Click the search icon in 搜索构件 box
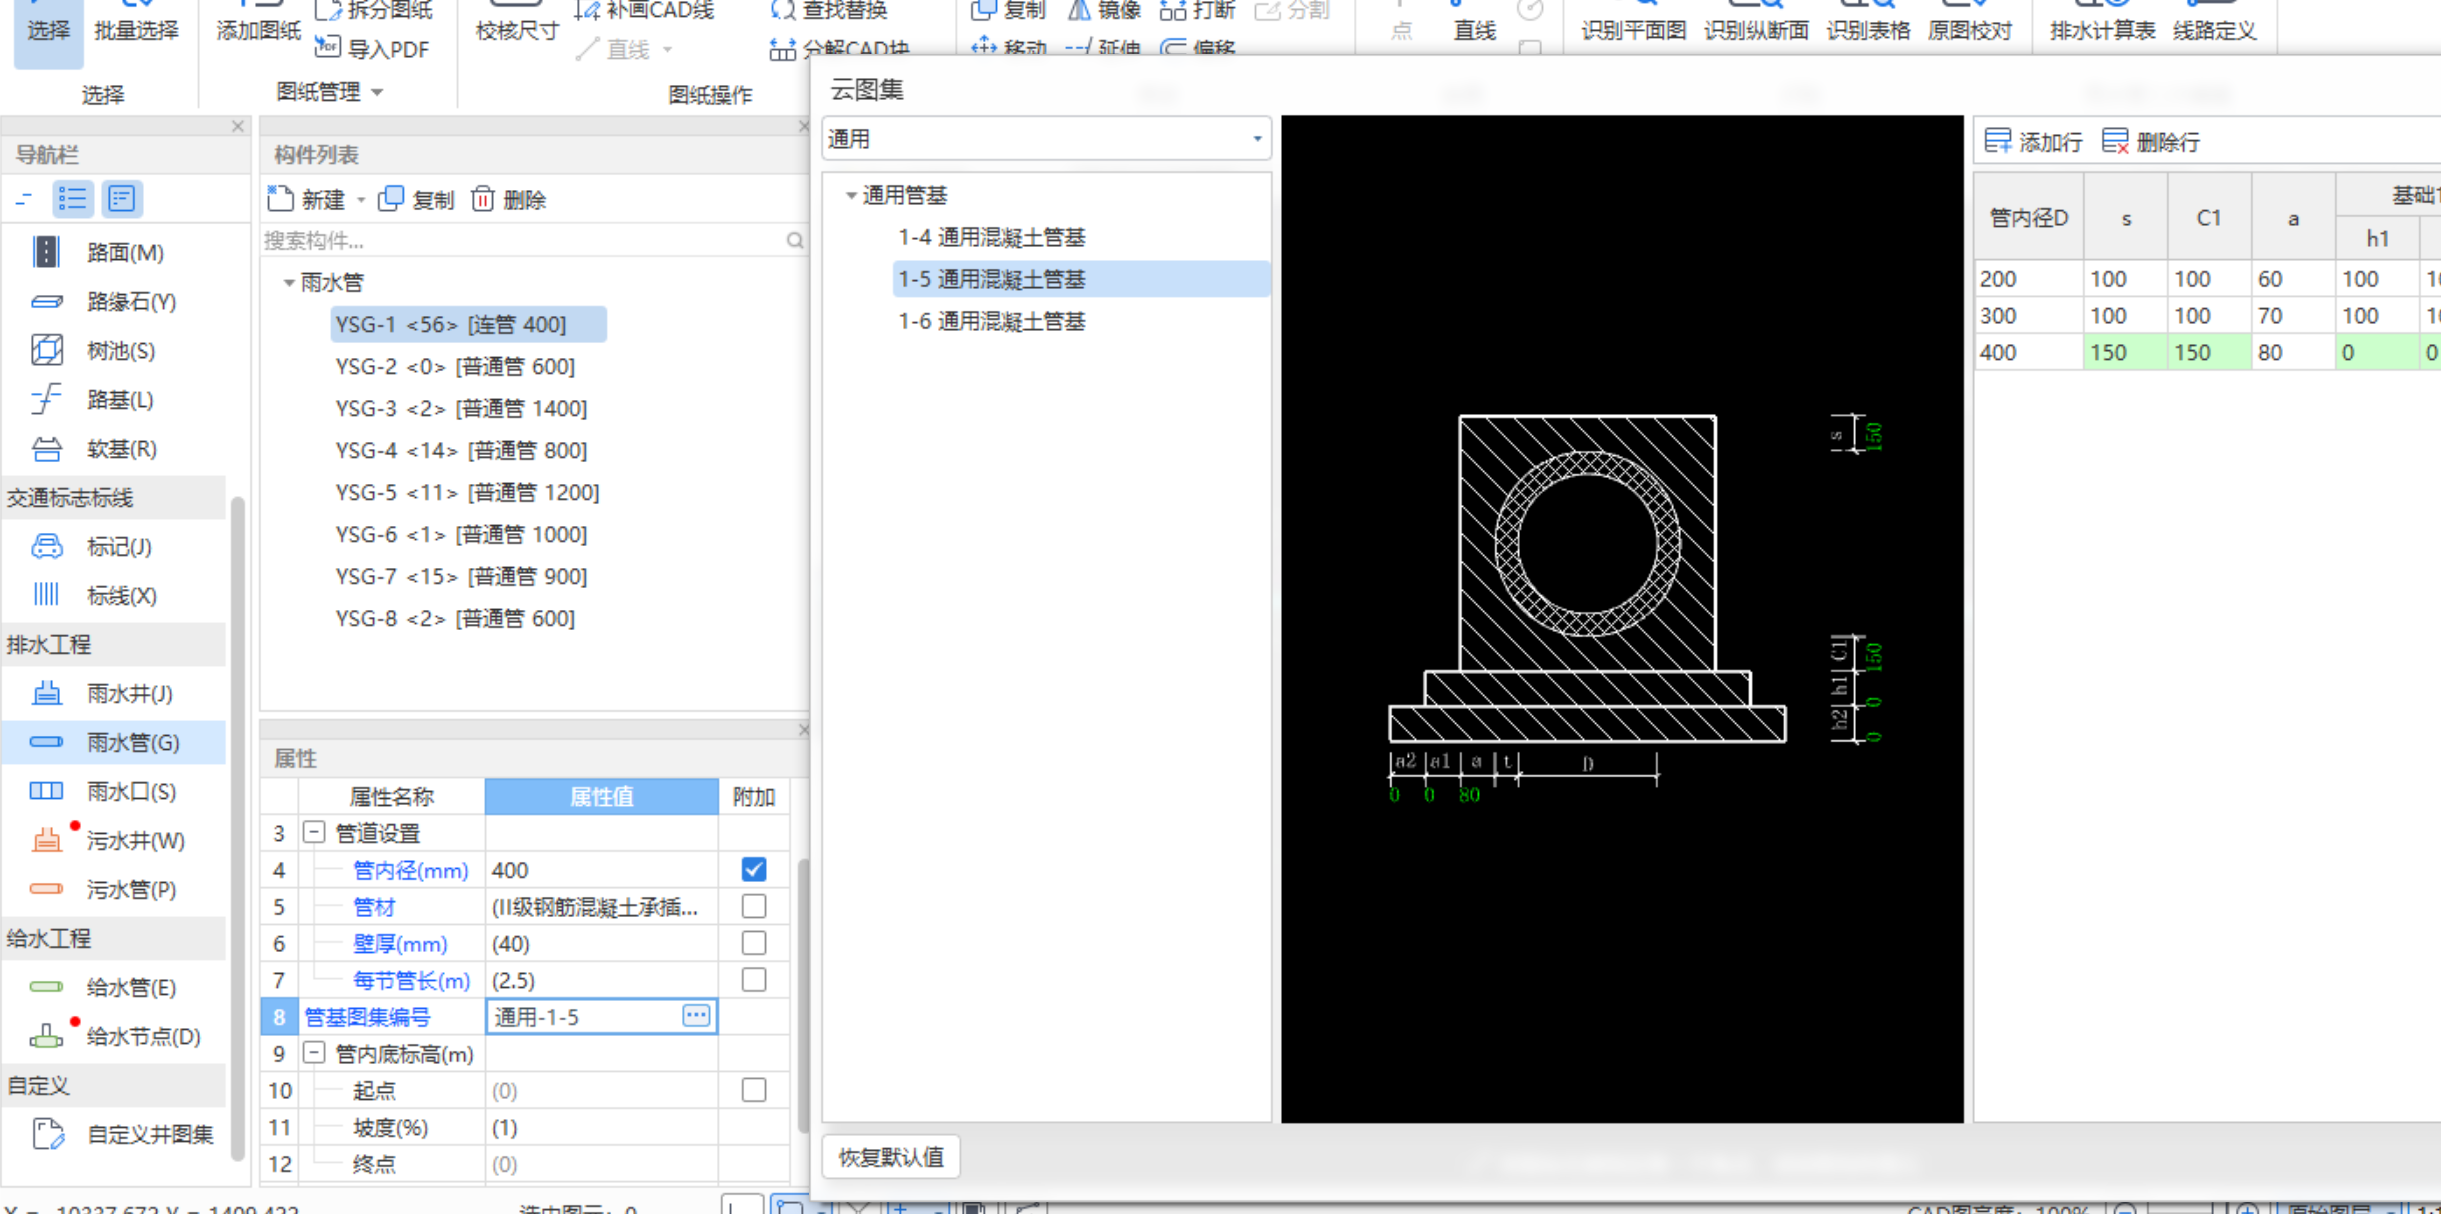Image resolution: width=2441 pixels, height=1214 pixels. tap(794, 240)
